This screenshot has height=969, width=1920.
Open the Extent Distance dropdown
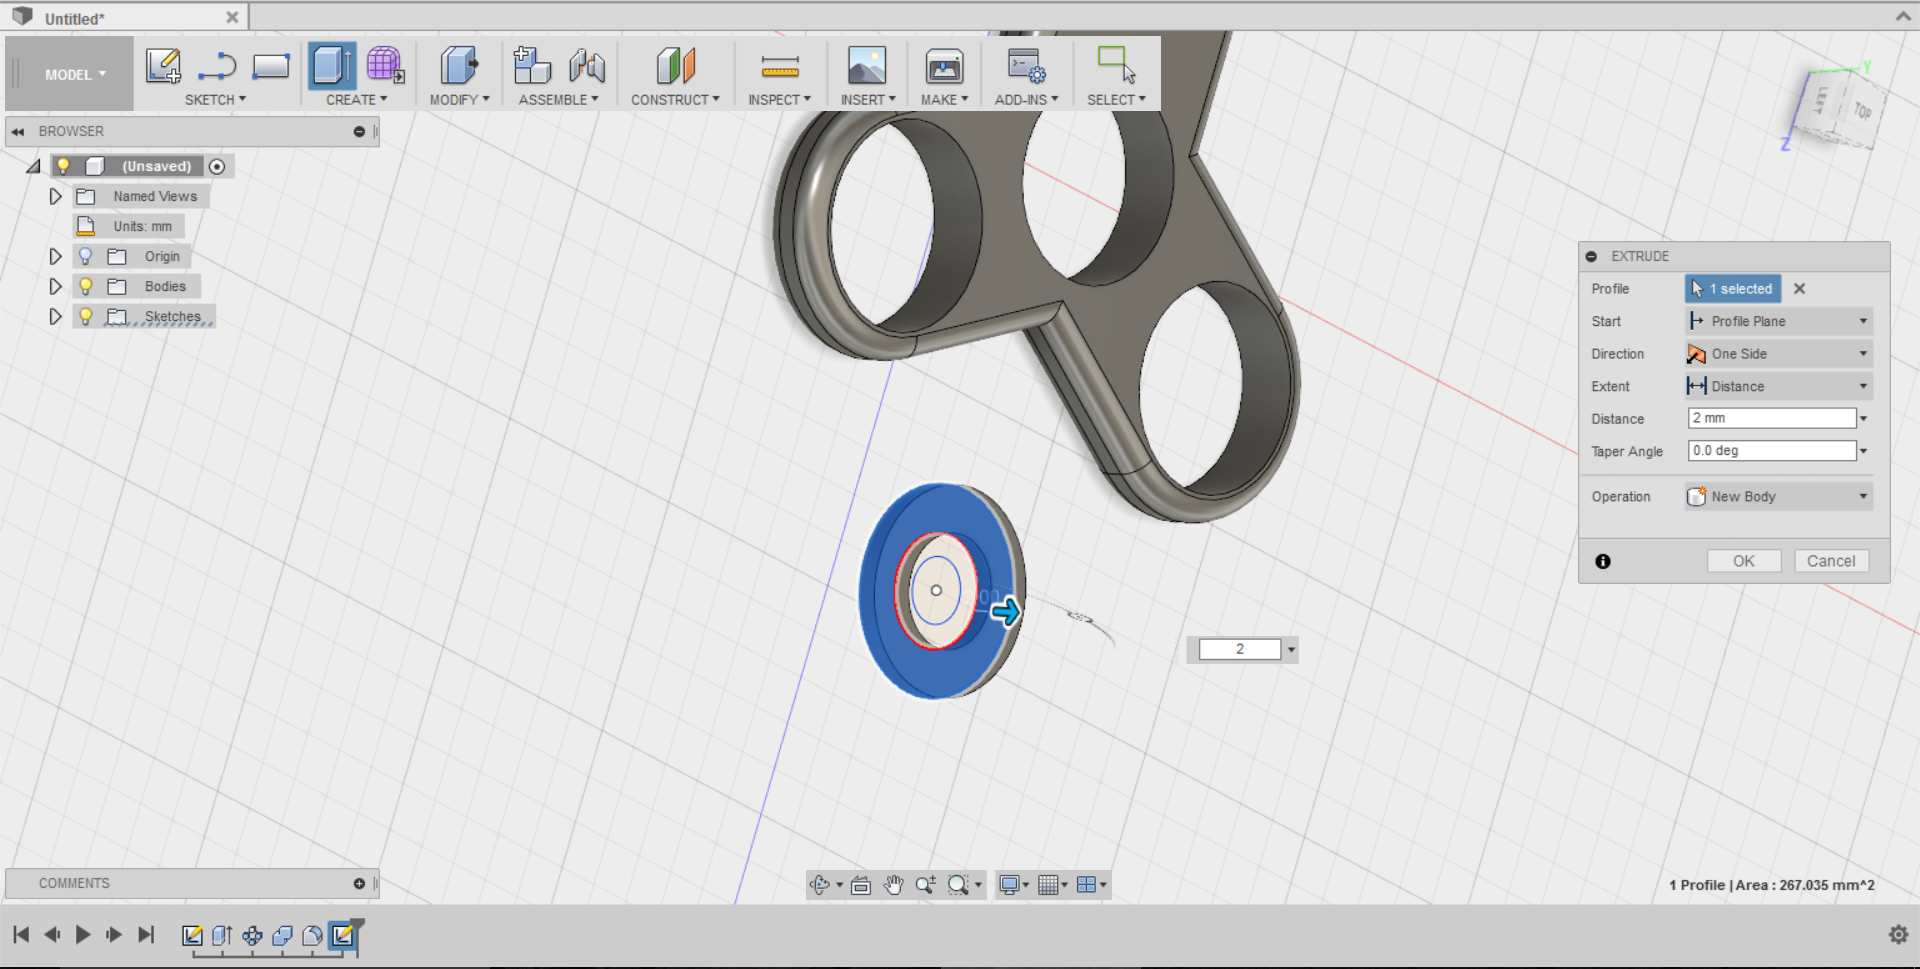pyautogui.click(x=1778, y=386)
